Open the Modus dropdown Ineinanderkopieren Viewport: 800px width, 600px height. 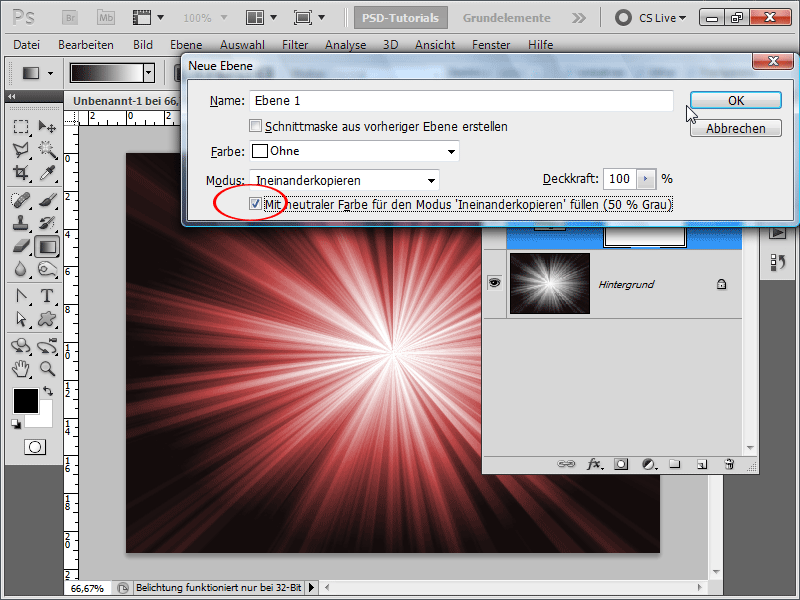point(344,180)
